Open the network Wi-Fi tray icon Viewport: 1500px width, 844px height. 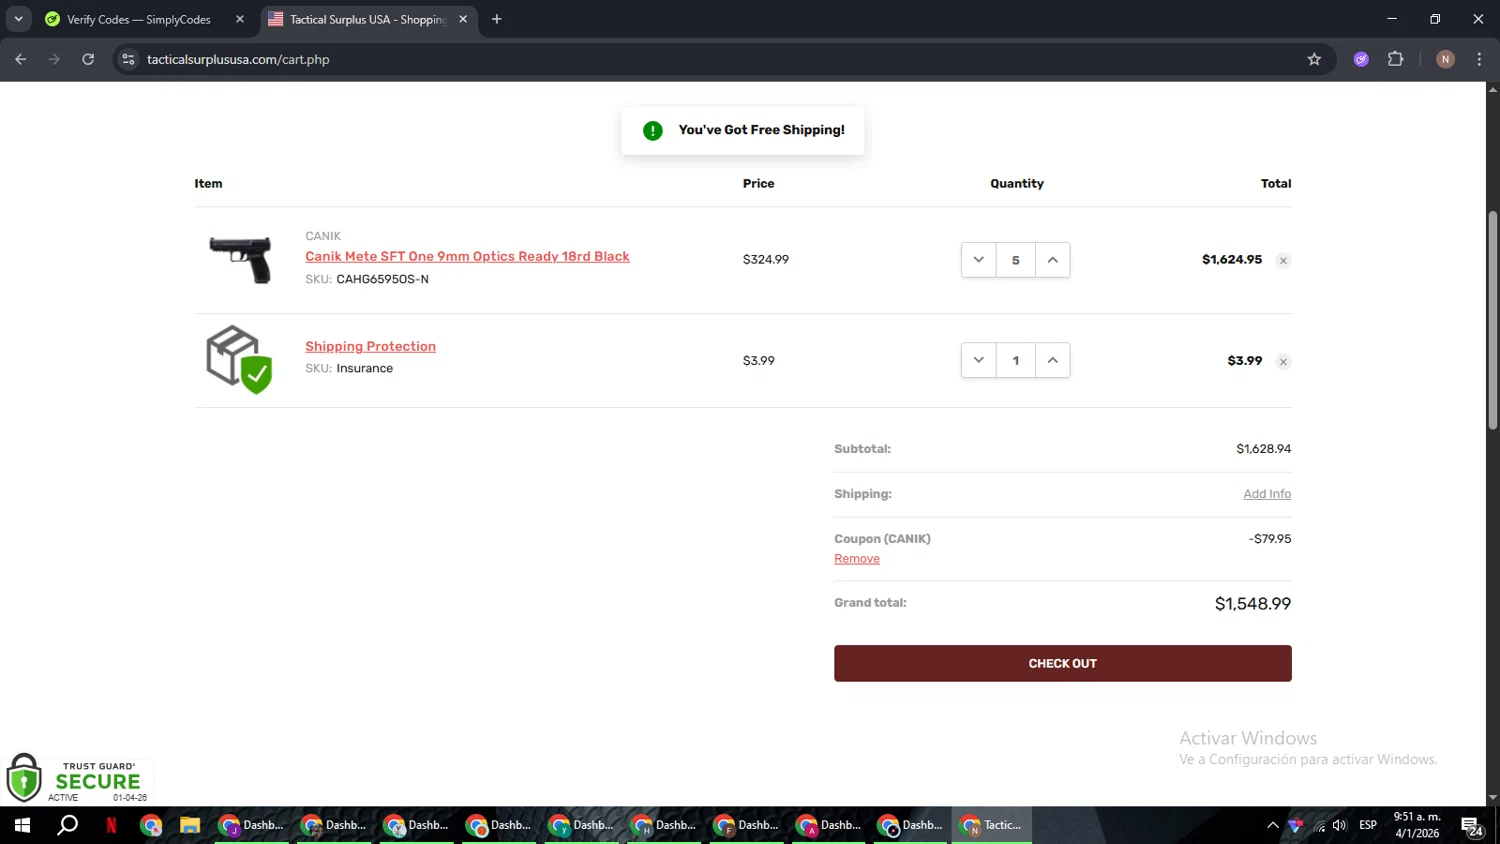(1319, 825)
